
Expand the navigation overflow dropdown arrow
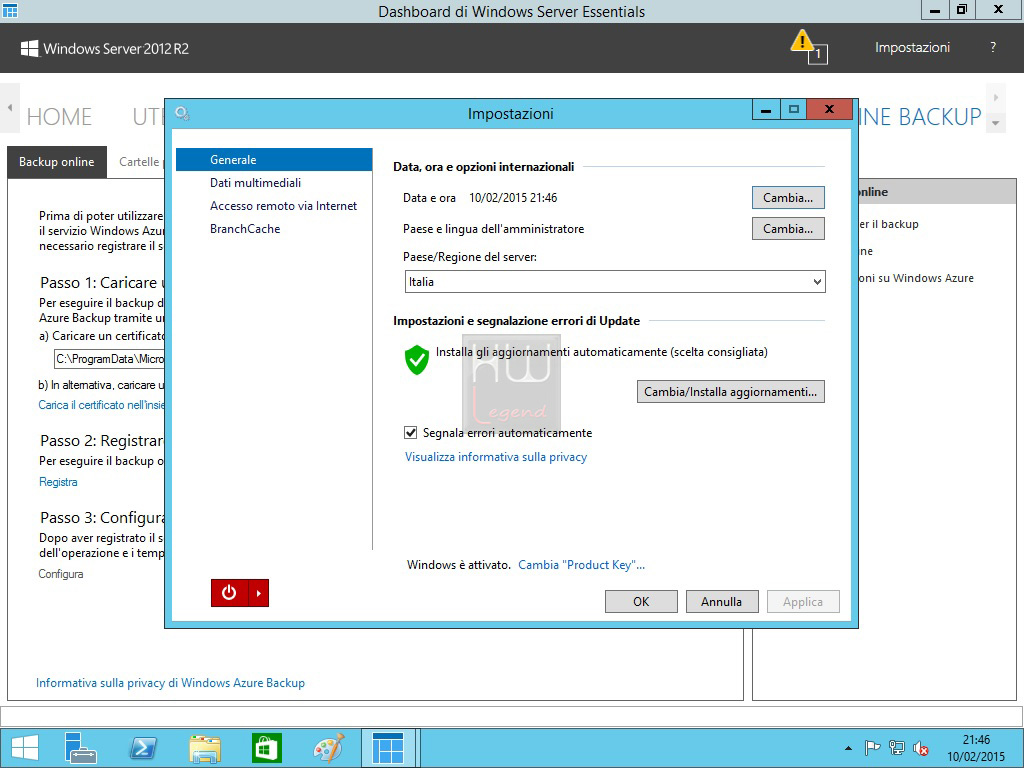coord(995,123)
